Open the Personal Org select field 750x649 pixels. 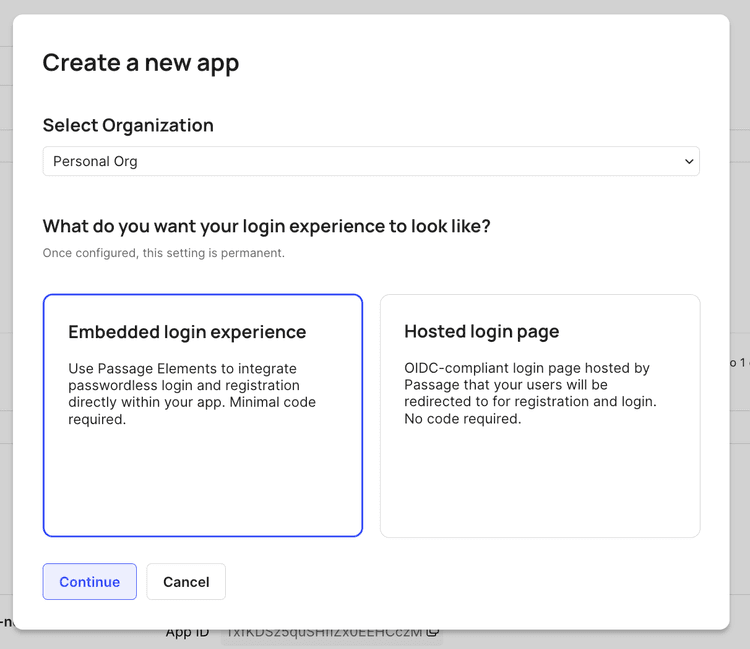point(370,161)
